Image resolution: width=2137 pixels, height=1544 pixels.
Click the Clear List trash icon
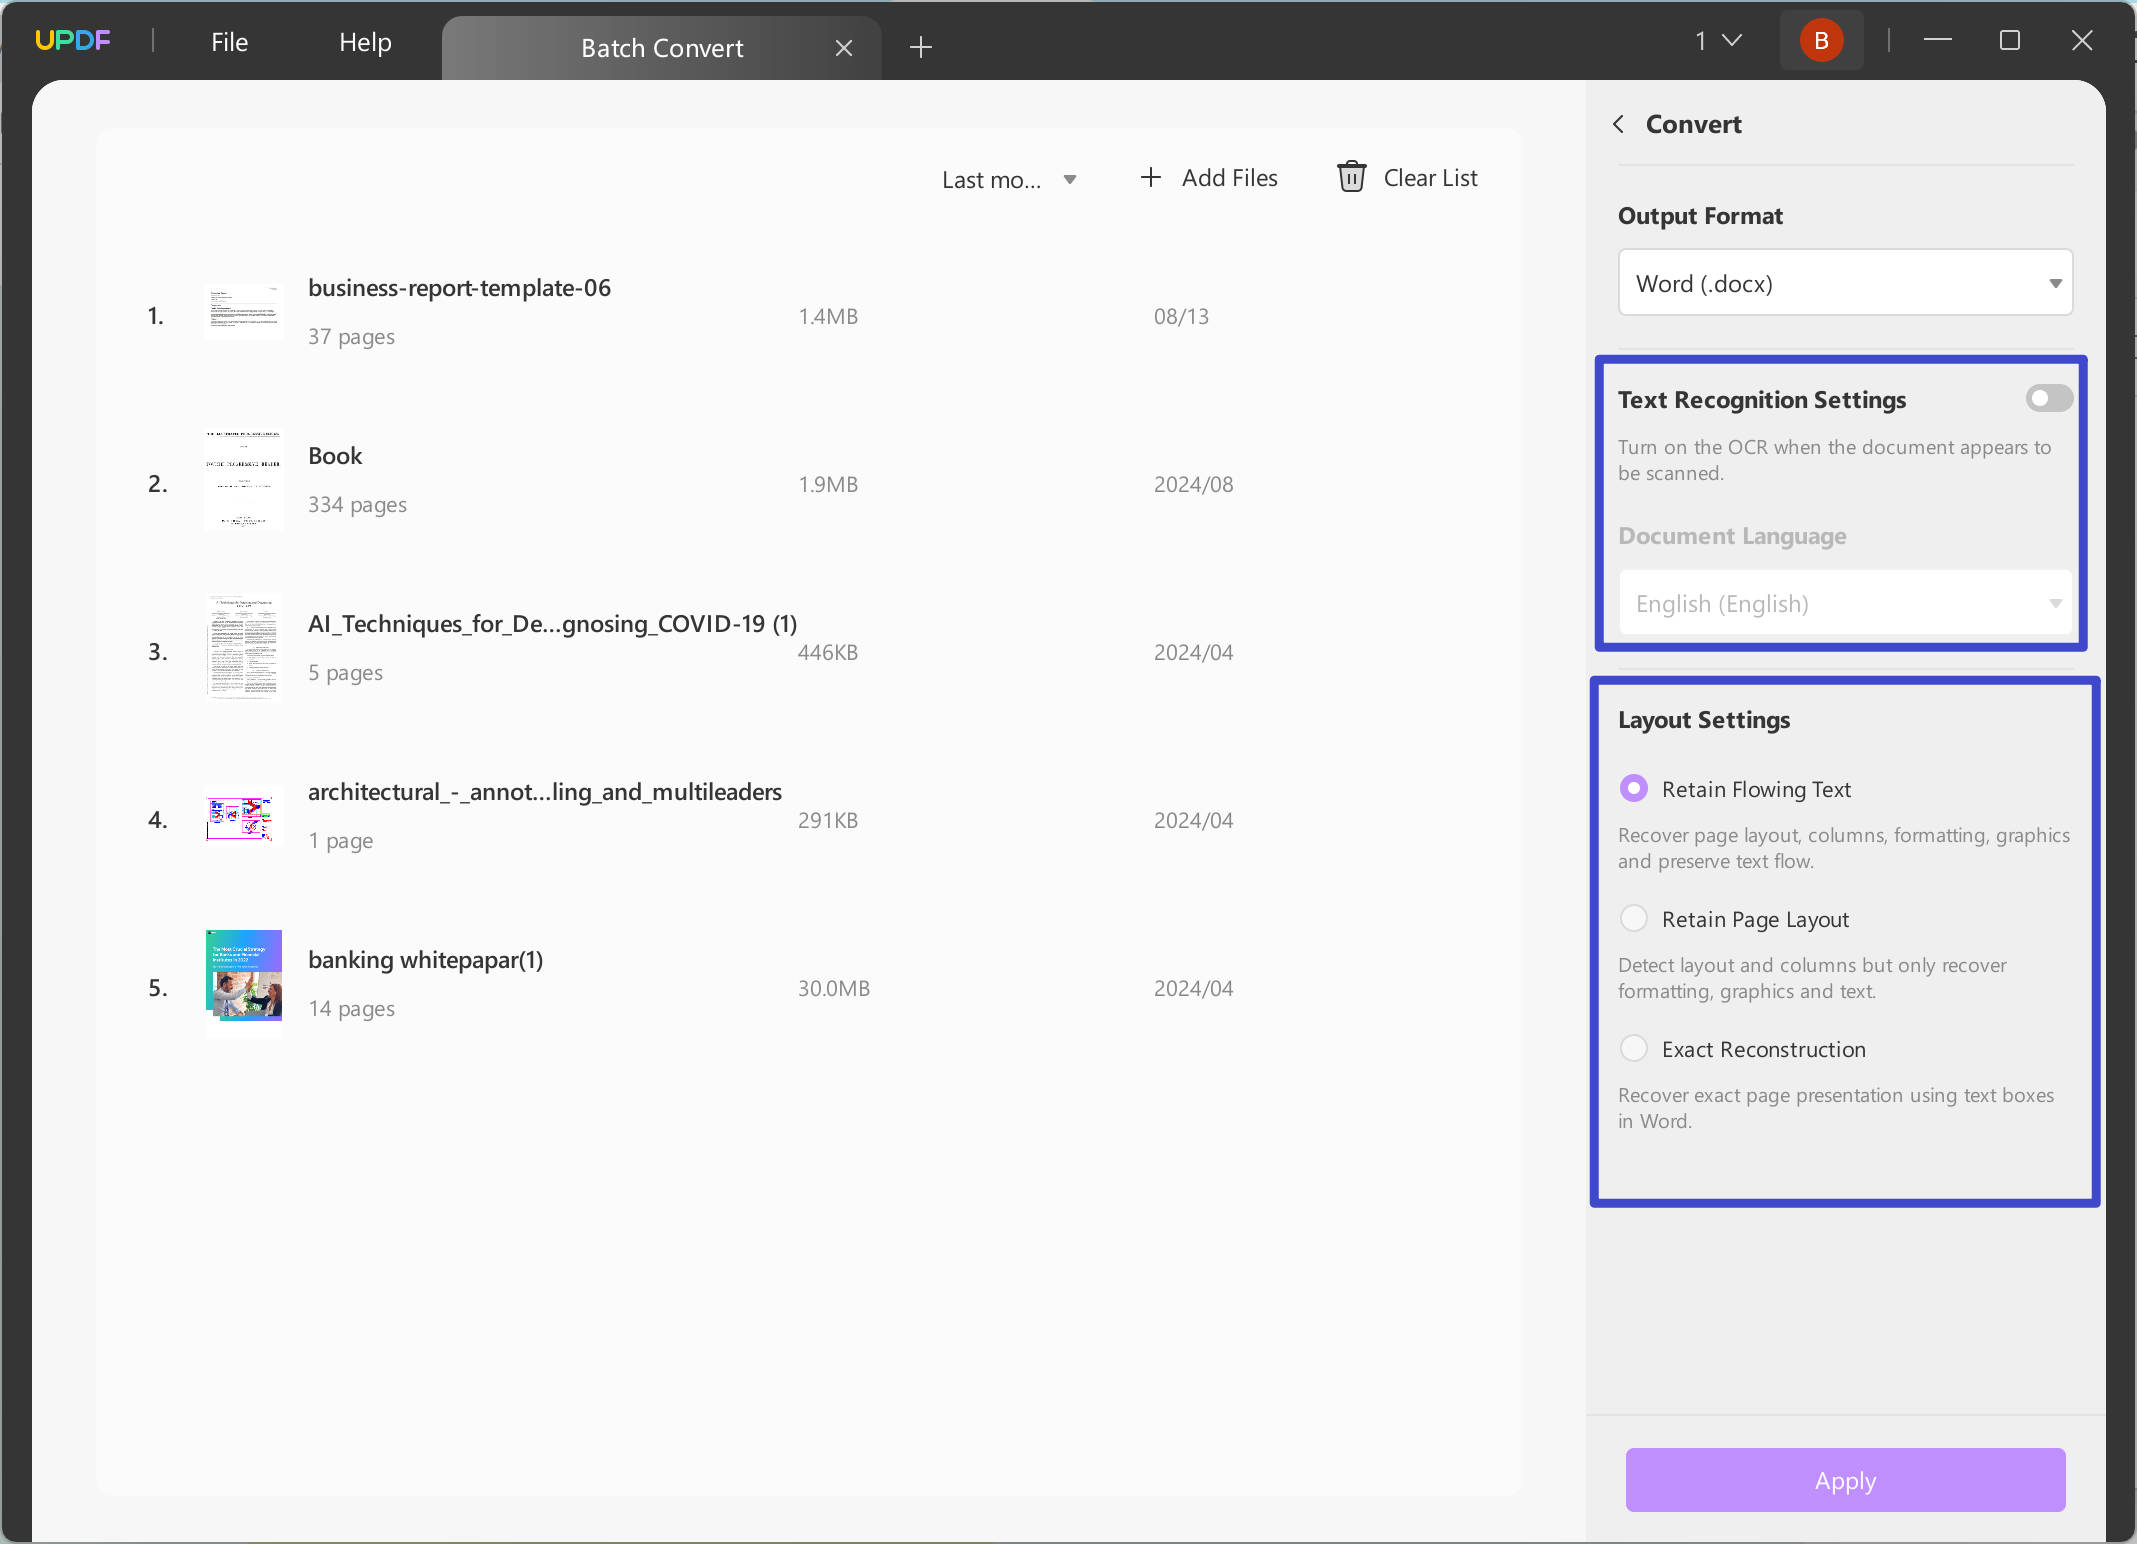pos(1351,177)
